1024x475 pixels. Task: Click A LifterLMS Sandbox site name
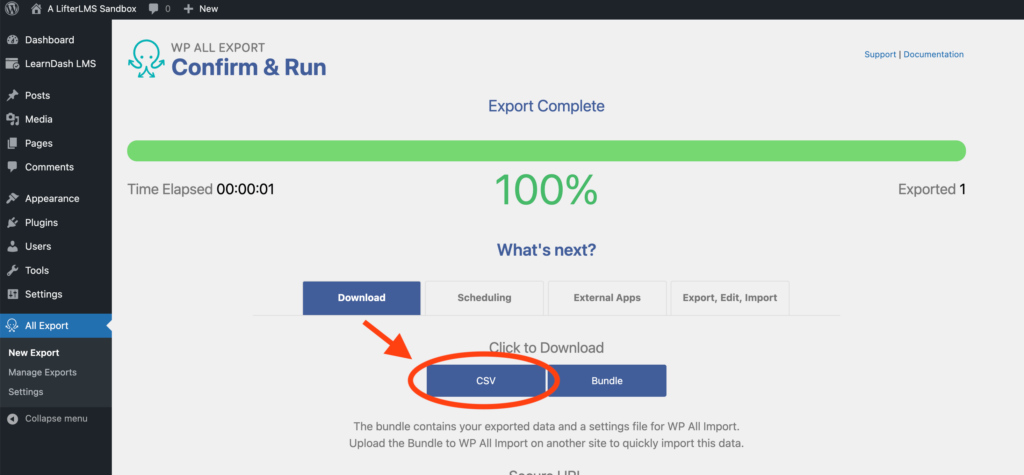coord(91,9)
